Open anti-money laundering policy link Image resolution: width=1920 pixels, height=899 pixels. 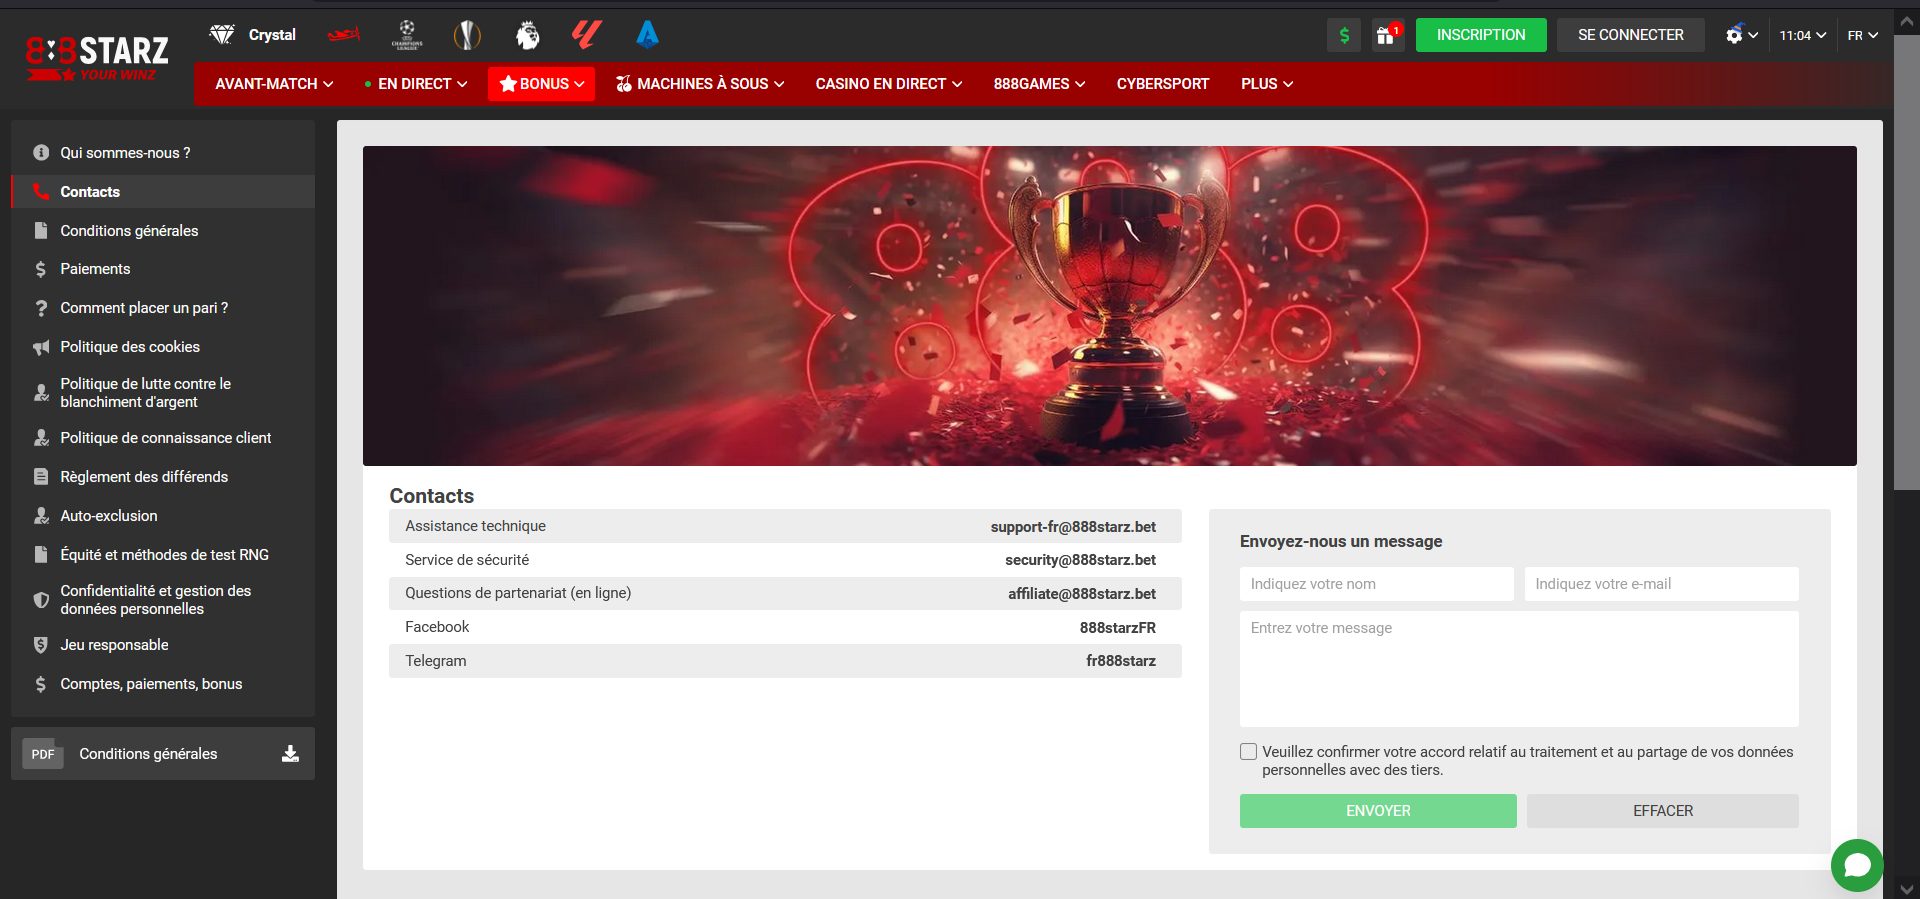tap(163, 393)
